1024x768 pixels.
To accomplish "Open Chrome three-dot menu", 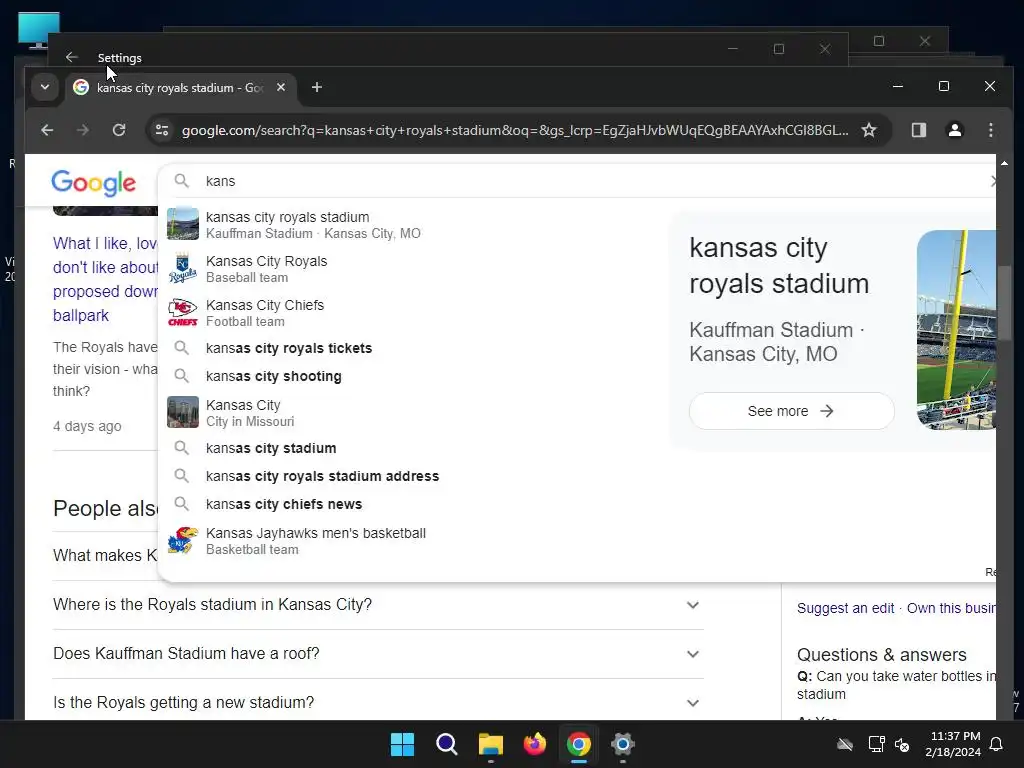I will 991,130.
